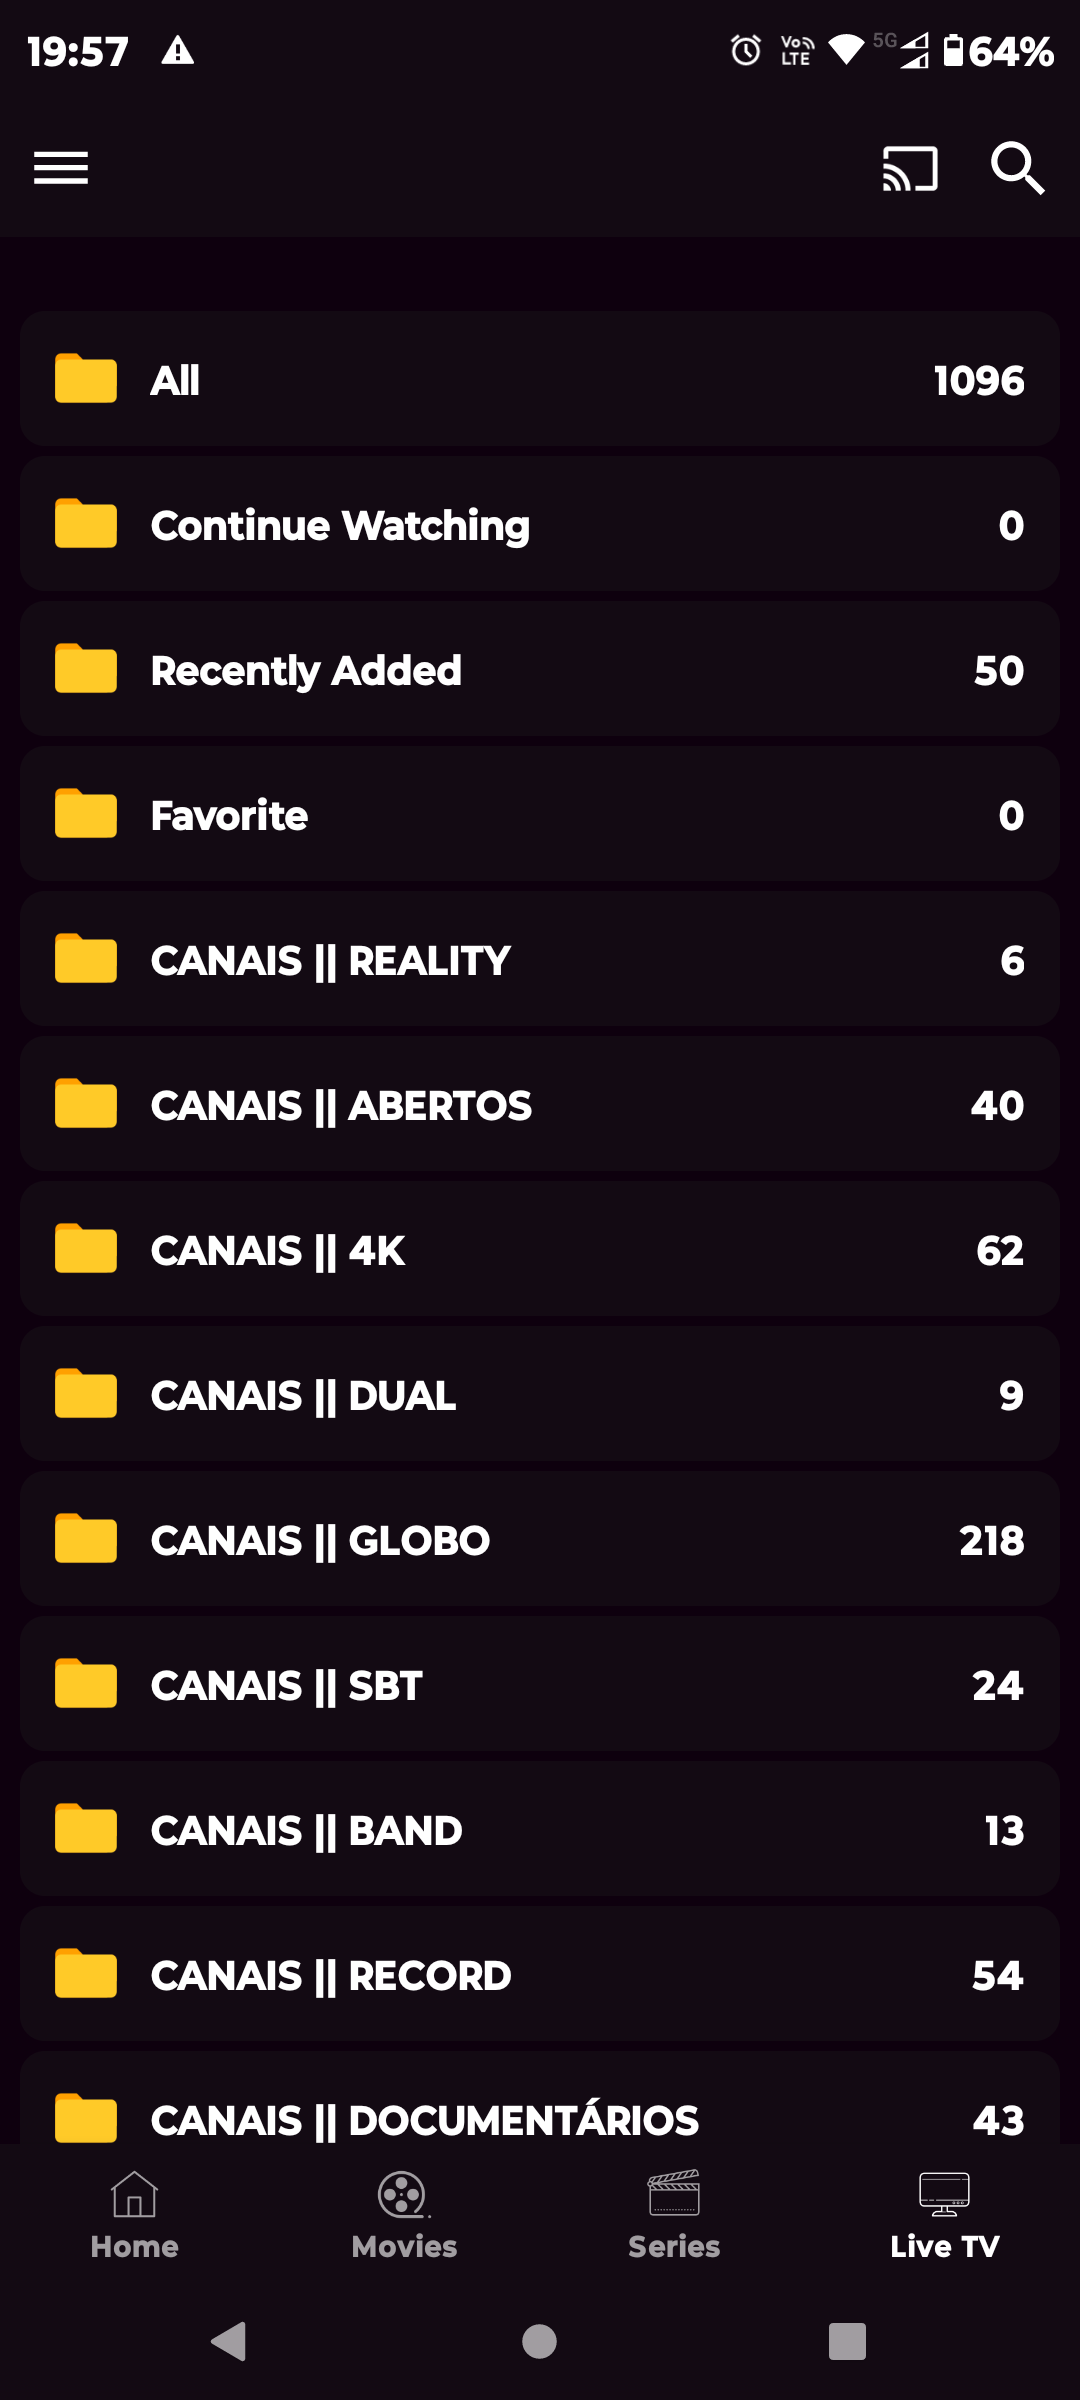This screenshot has width=1080, height=2400.
Task: Browse the CANAIS || REALITY category
Action: (540, 959)
